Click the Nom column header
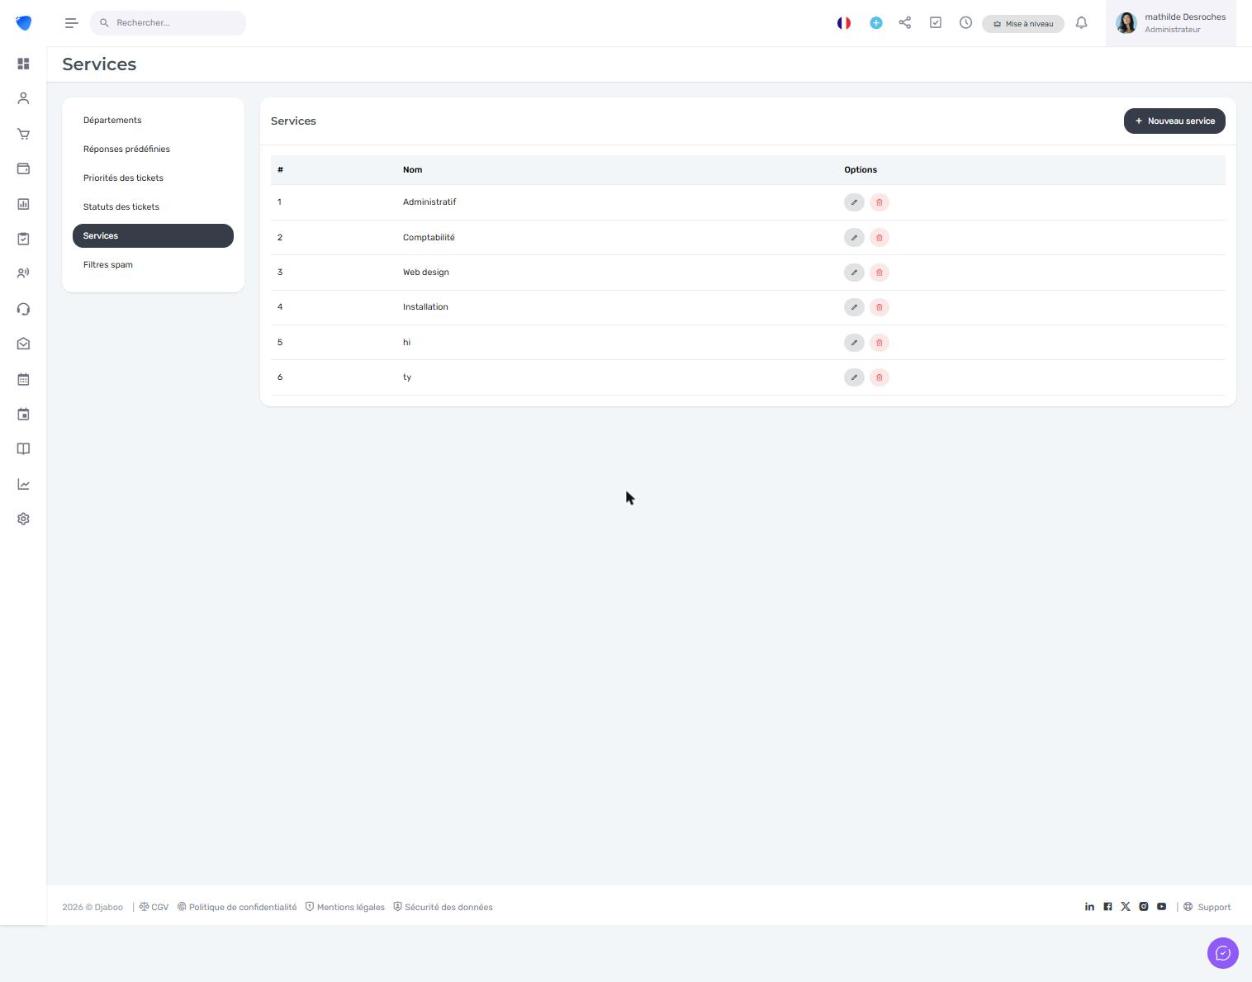 (x=413, y=170)
